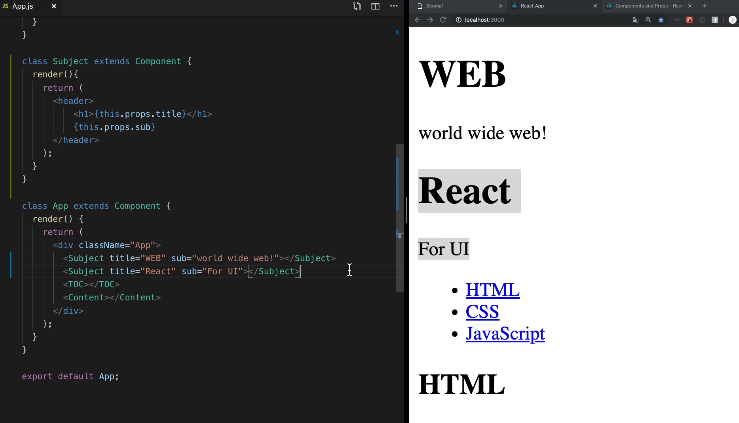739x423 pixels.
Task: Open the red browser extension icon
Action: click(x=690, y=20)
